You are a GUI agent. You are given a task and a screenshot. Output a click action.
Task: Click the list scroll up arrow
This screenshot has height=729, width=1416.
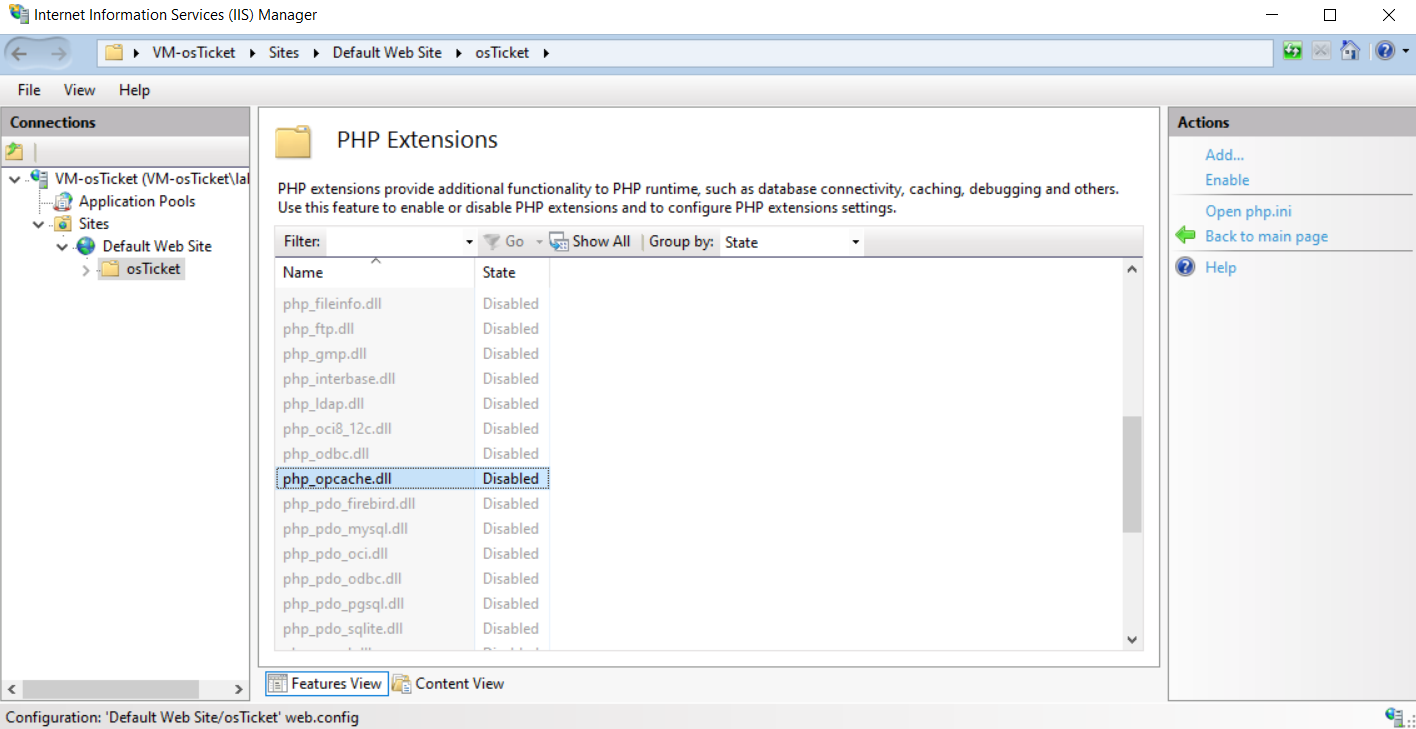pos(1132,269)
